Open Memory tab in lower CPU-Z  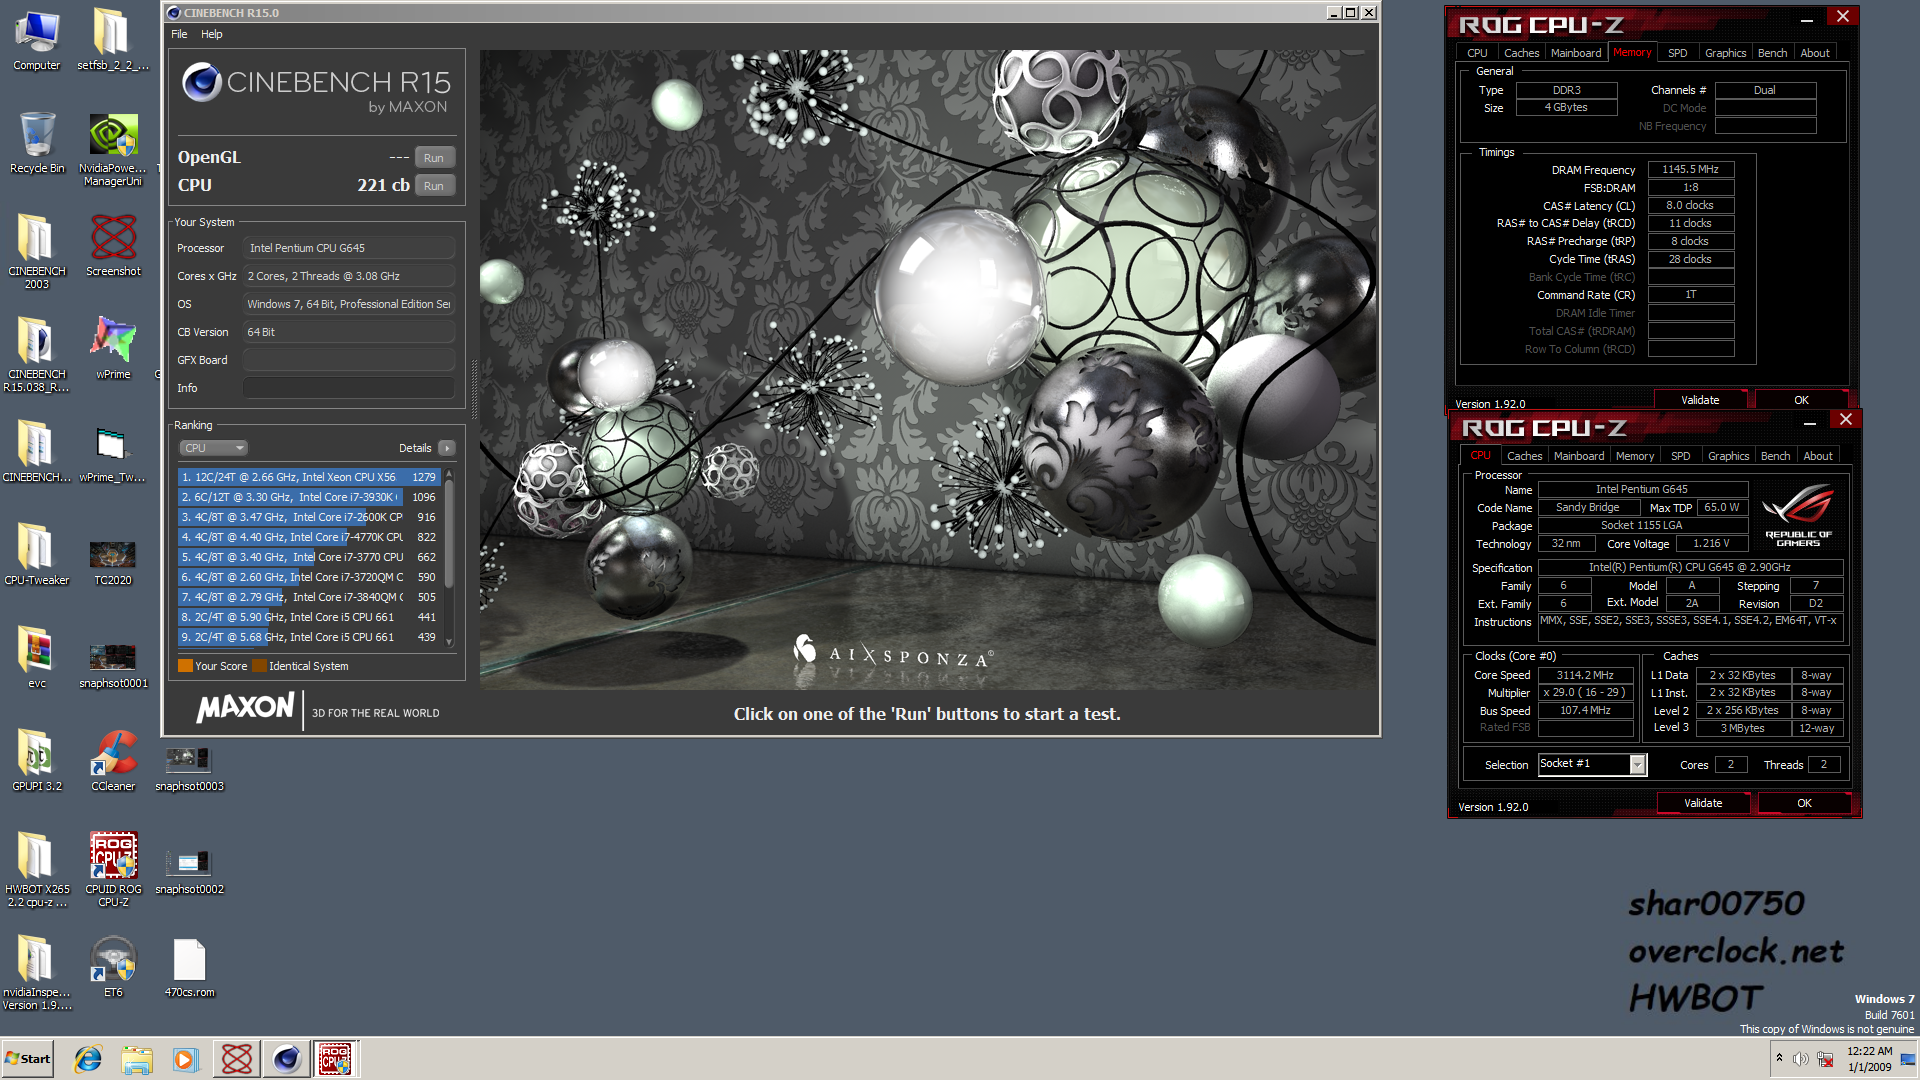[x=1635, y=456]
